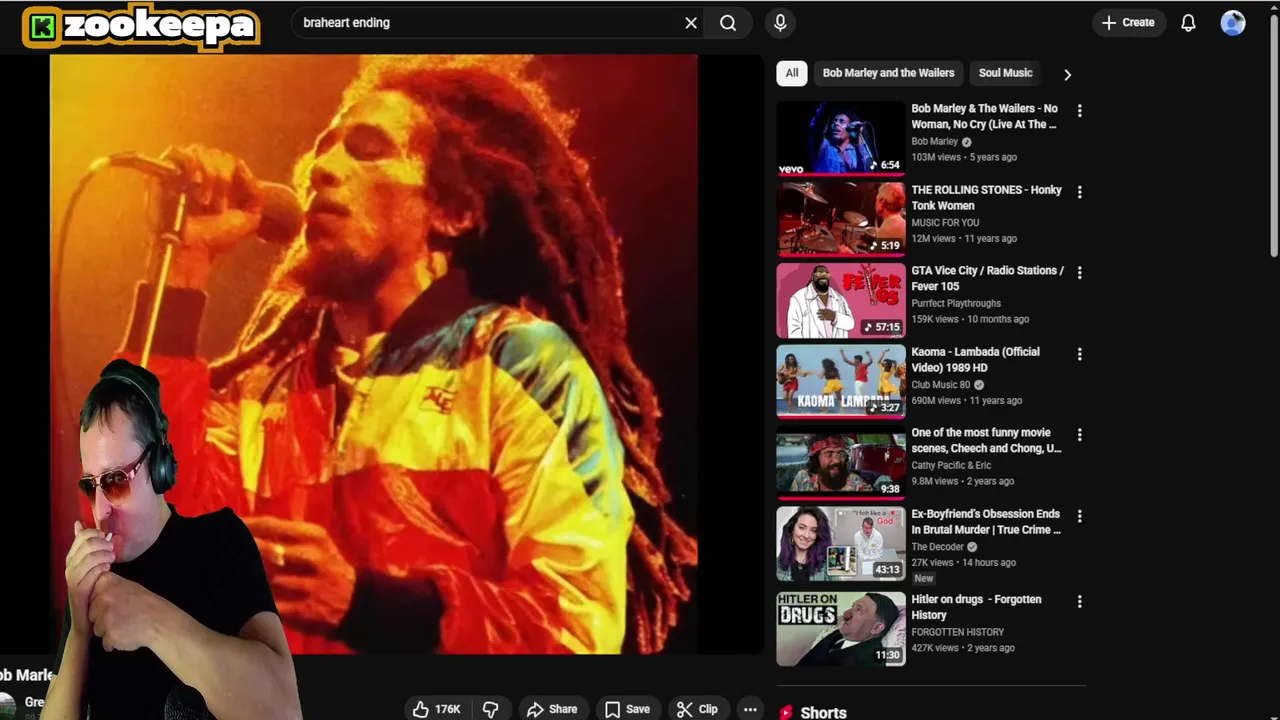Open title 'One of the most funny movie scenes'

(x=987, y=440)
